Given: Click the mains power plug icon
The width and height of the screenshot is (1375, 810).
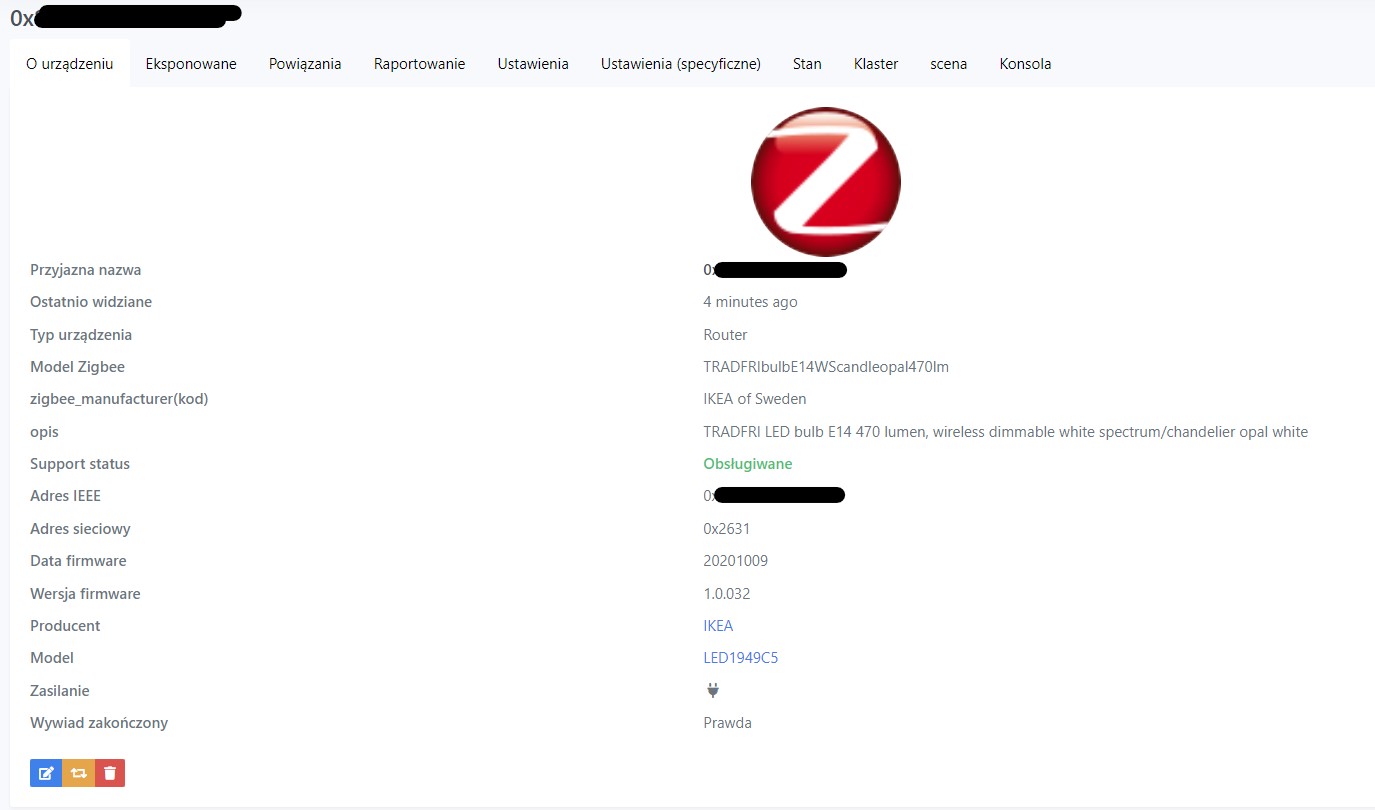Looking at the screenshot, I should [x=713, y=690].
